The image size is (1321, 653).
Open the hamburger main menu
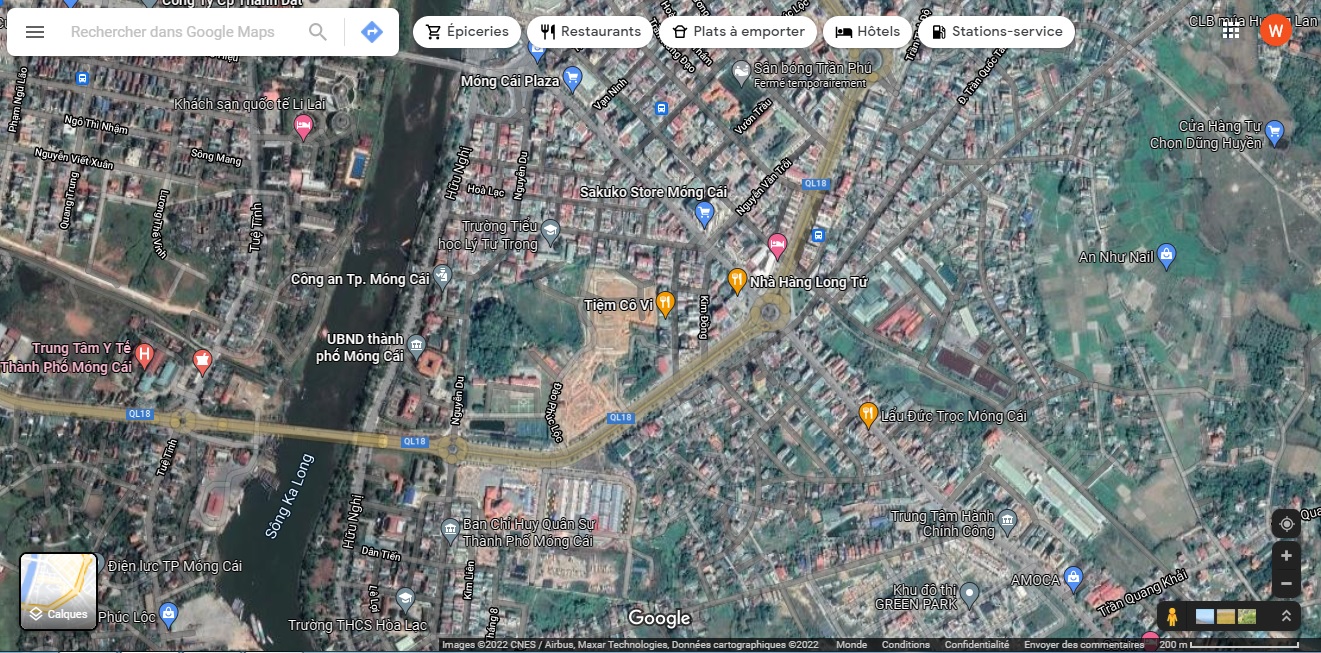(x=35, y=32)
